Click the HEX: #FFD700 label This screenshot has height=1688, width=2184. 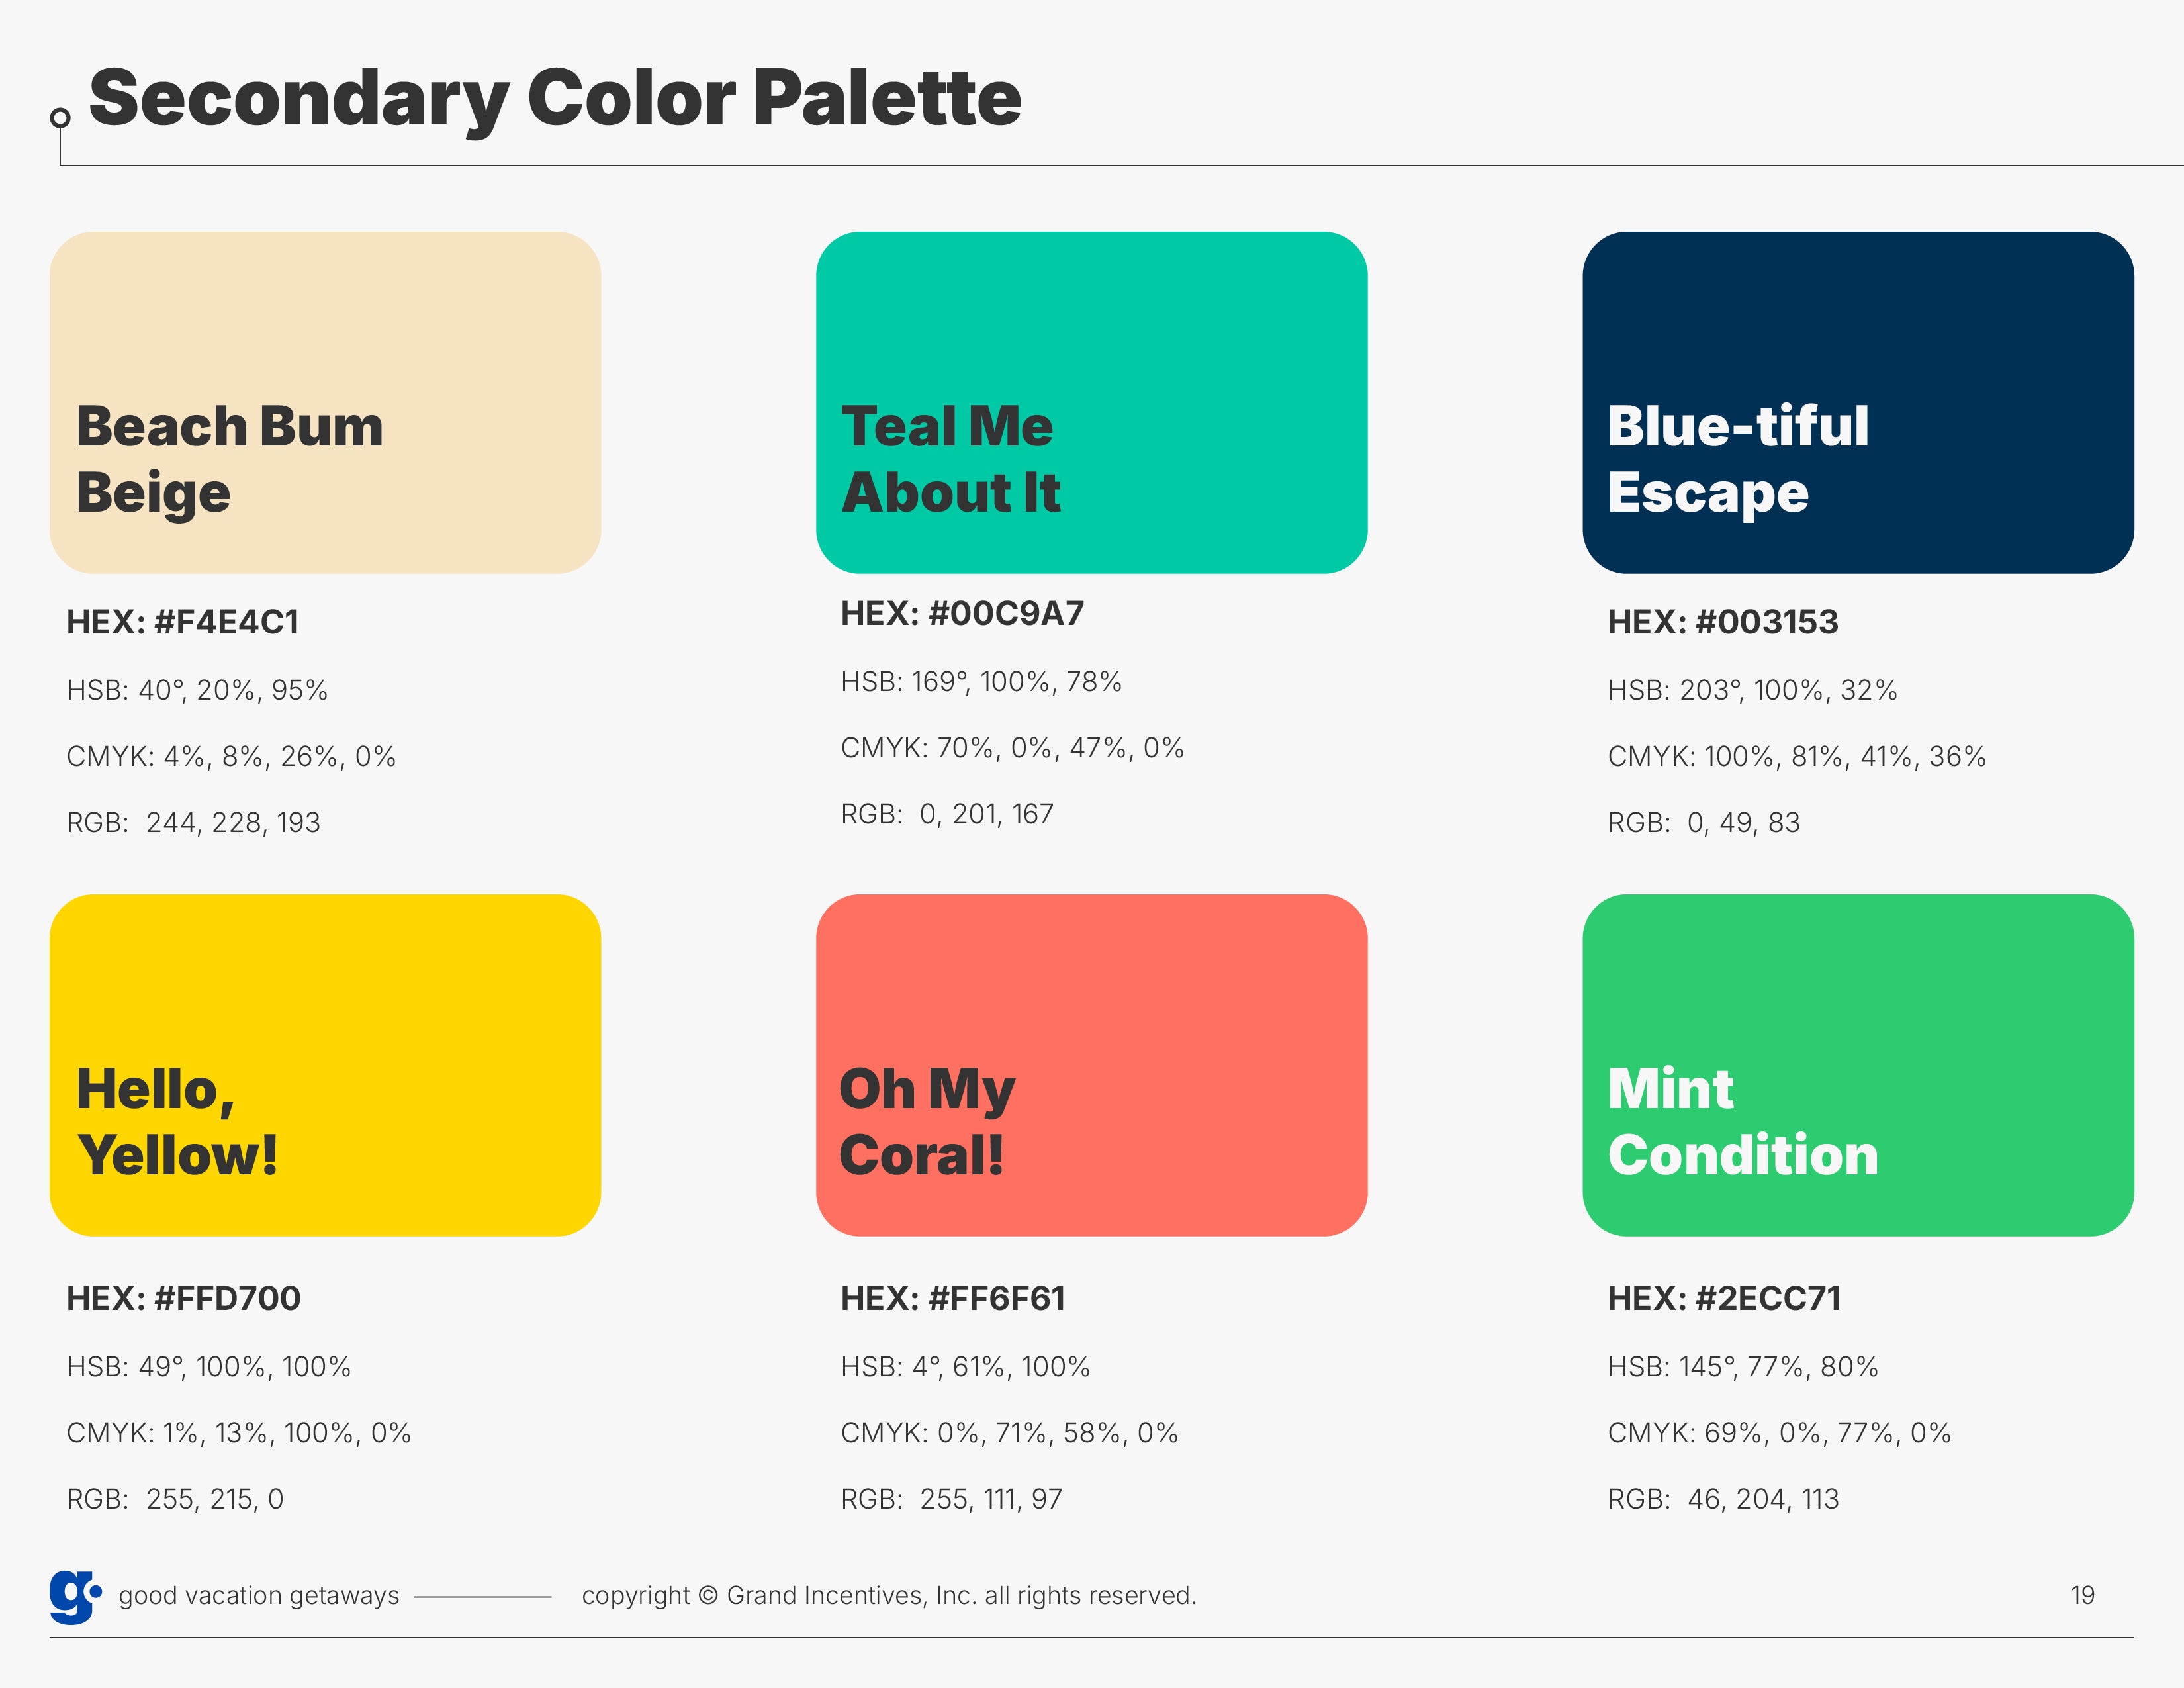coord(183,1298)
